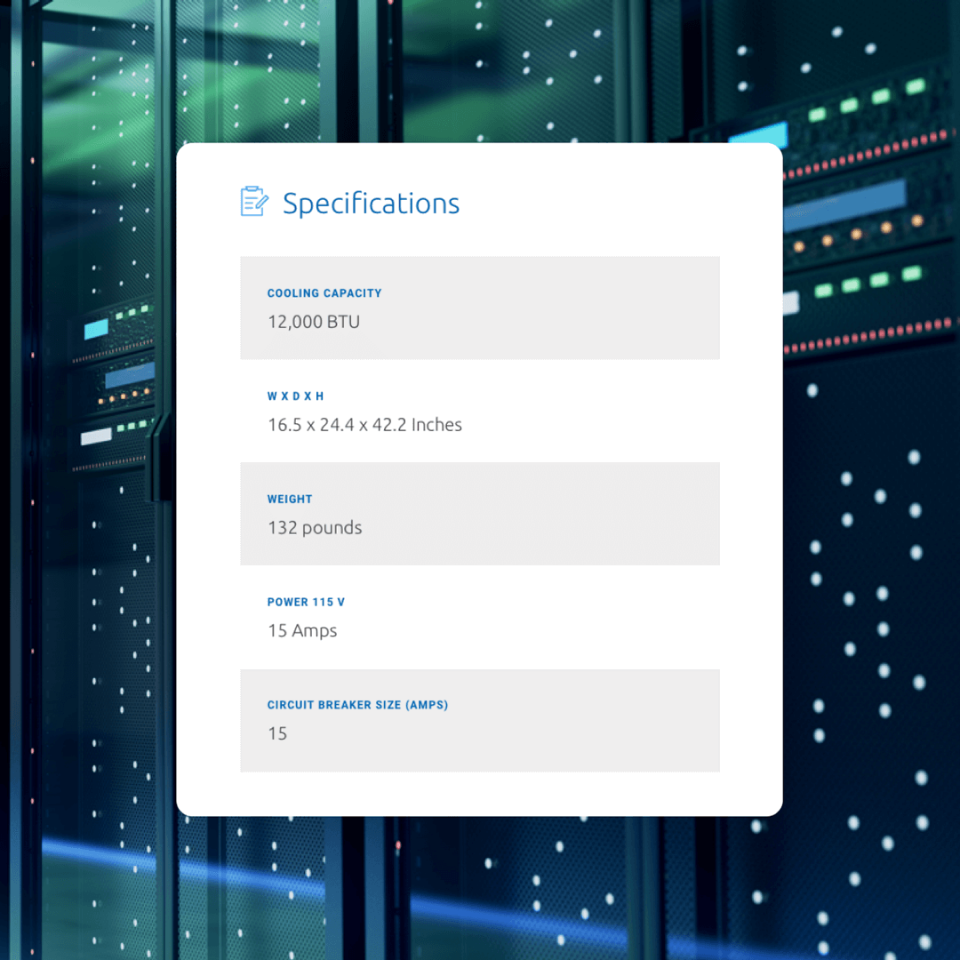Click the clipboard icon beside Specifications

click(254, 201)
